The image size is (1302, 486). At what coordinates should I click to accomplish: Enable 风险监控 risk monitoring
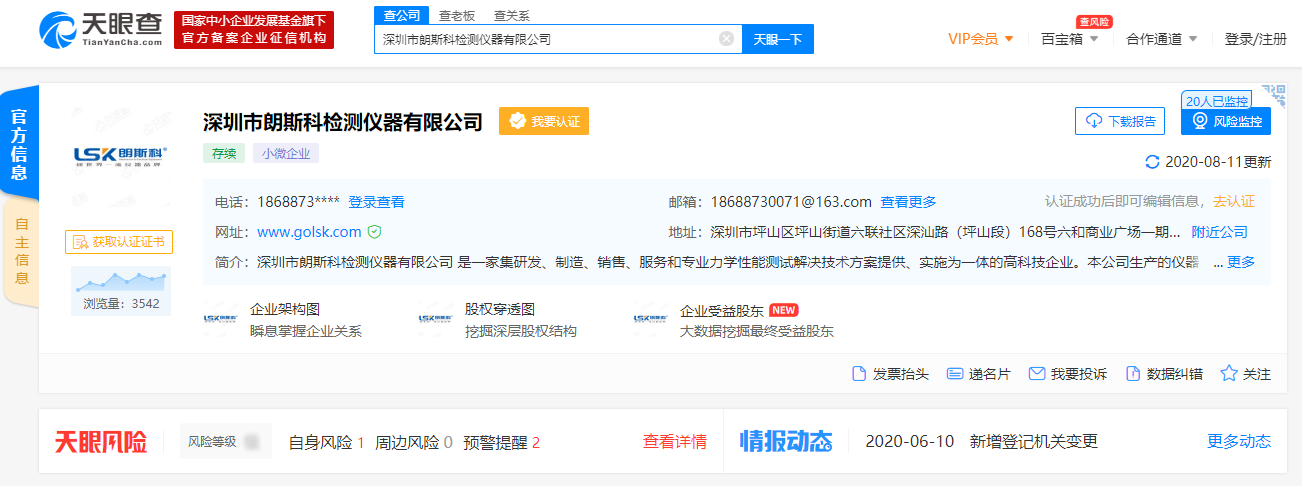[1226, 121]
